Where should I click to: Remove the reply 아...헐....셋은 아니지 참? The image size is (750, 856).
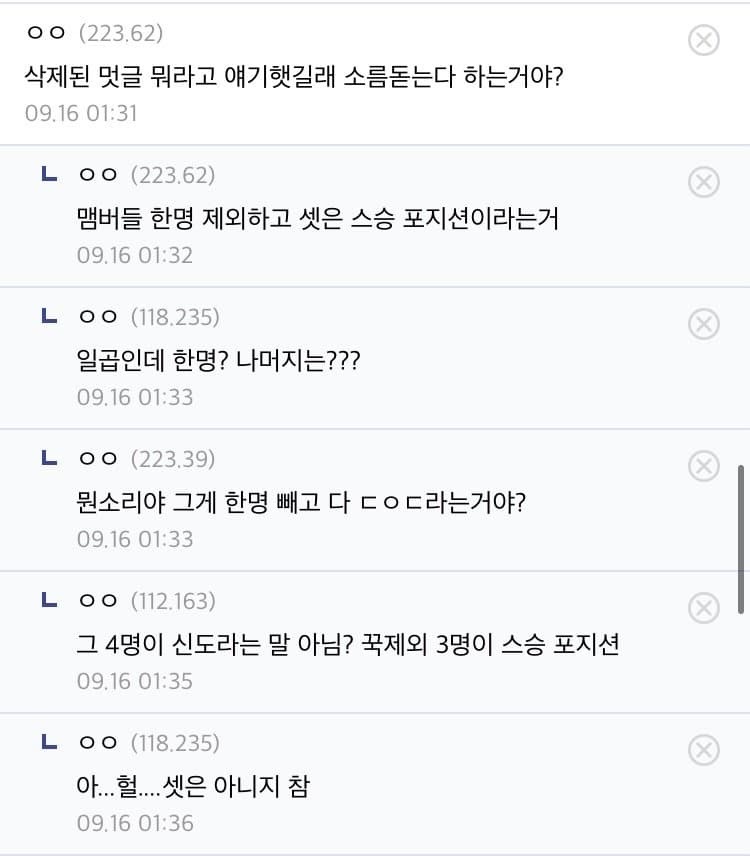704,750
